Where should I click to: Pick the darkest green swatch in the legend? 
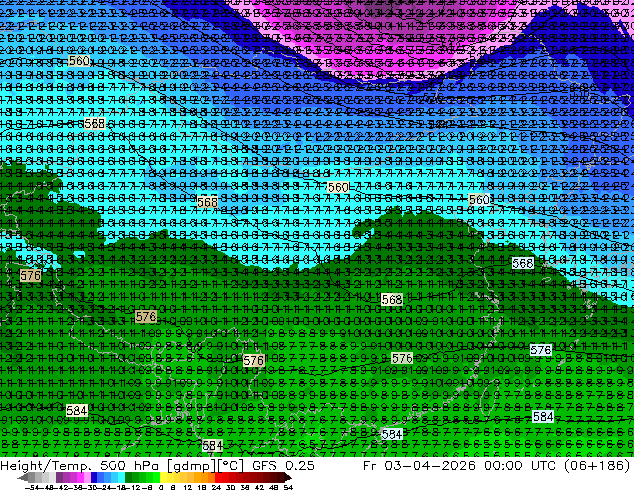pos(129,478)
